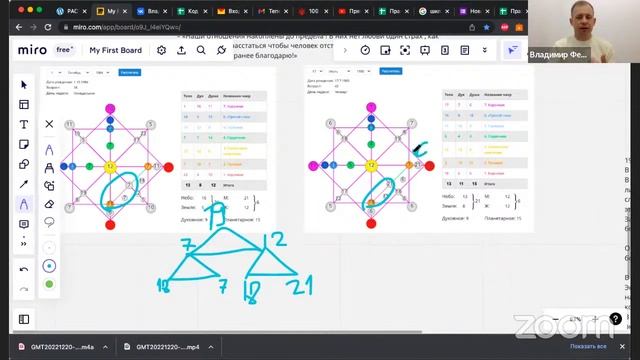
Task: Open the year dropdown on left chart
Action: point(102,73)
